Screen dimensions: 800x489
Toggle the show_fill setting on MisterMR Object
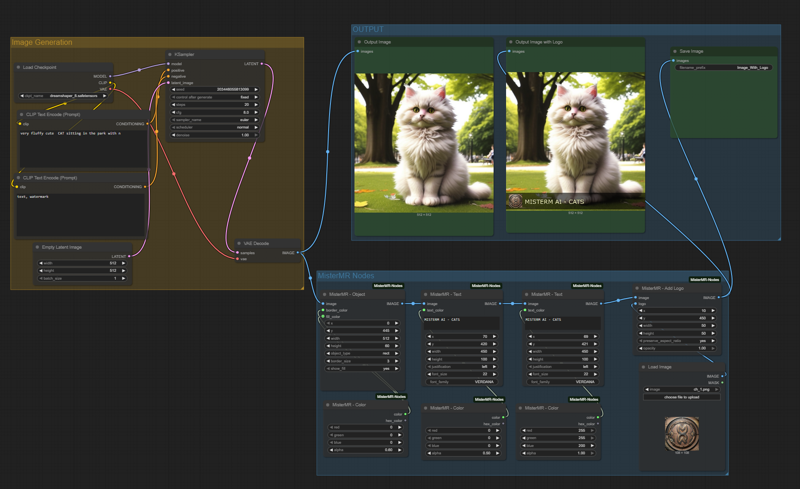tap(362, 369)
